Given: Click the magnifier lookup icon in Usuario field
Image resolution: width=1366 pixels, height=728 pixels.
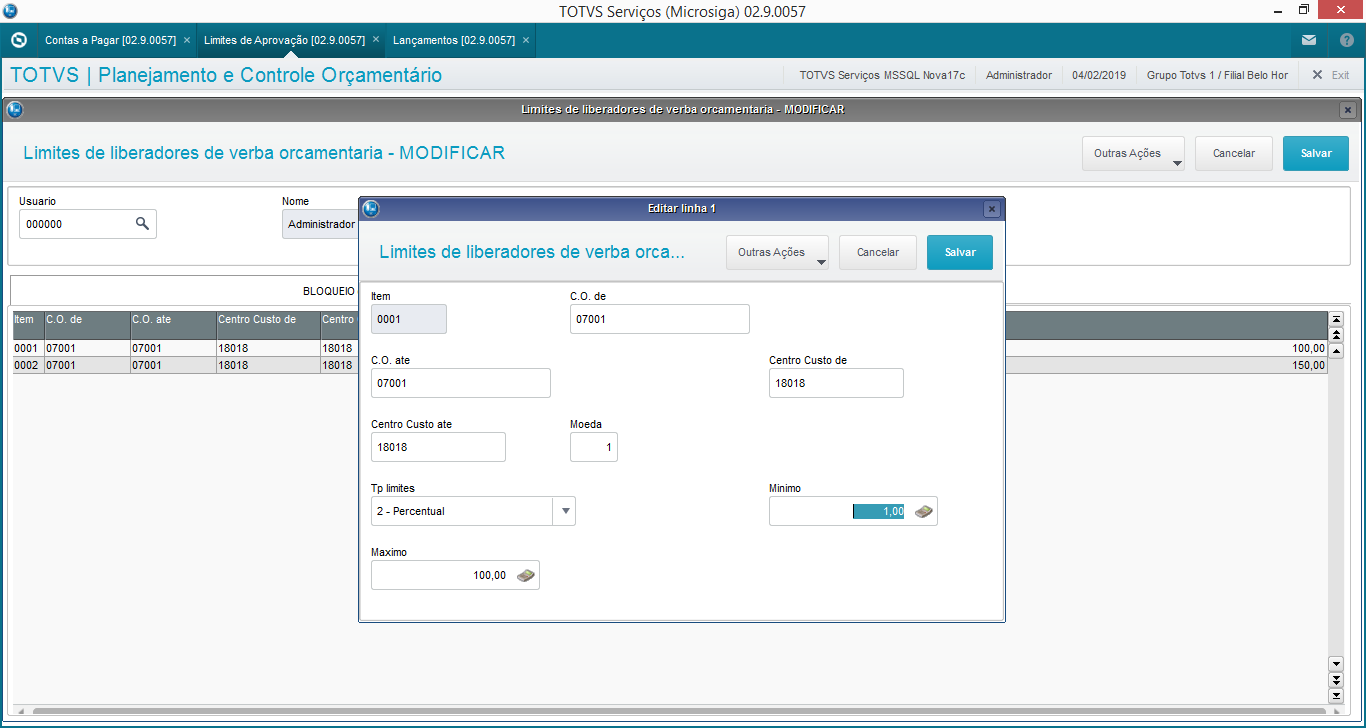Looking at the screenshot, I should coord(142,224).
